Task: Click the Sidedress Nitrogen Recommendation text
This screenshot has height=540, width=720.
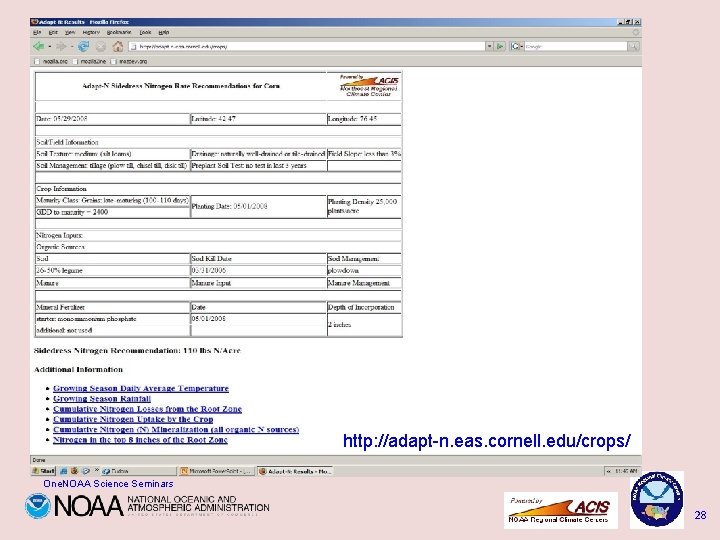Action: [x=137, y=350]
